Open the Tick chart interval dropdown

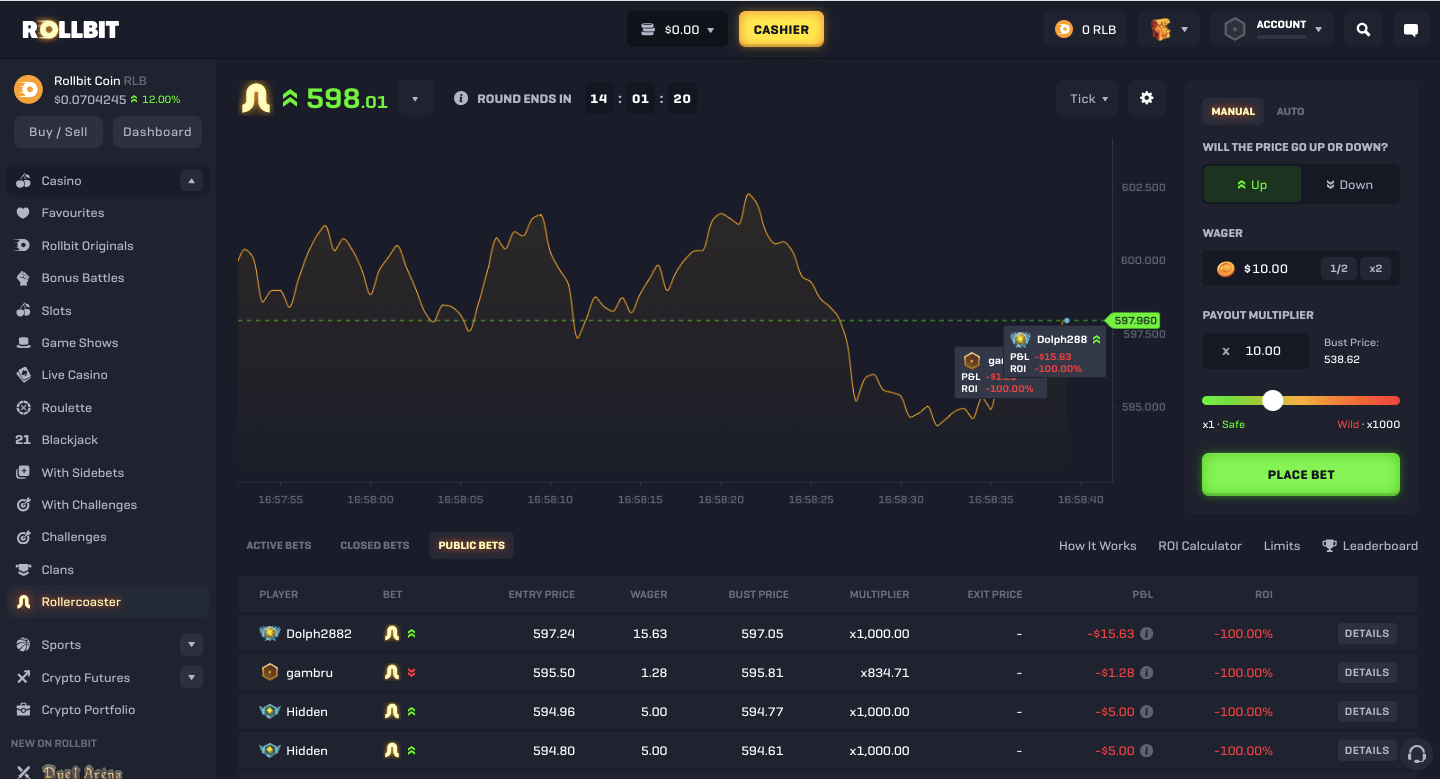(1087, 98)
